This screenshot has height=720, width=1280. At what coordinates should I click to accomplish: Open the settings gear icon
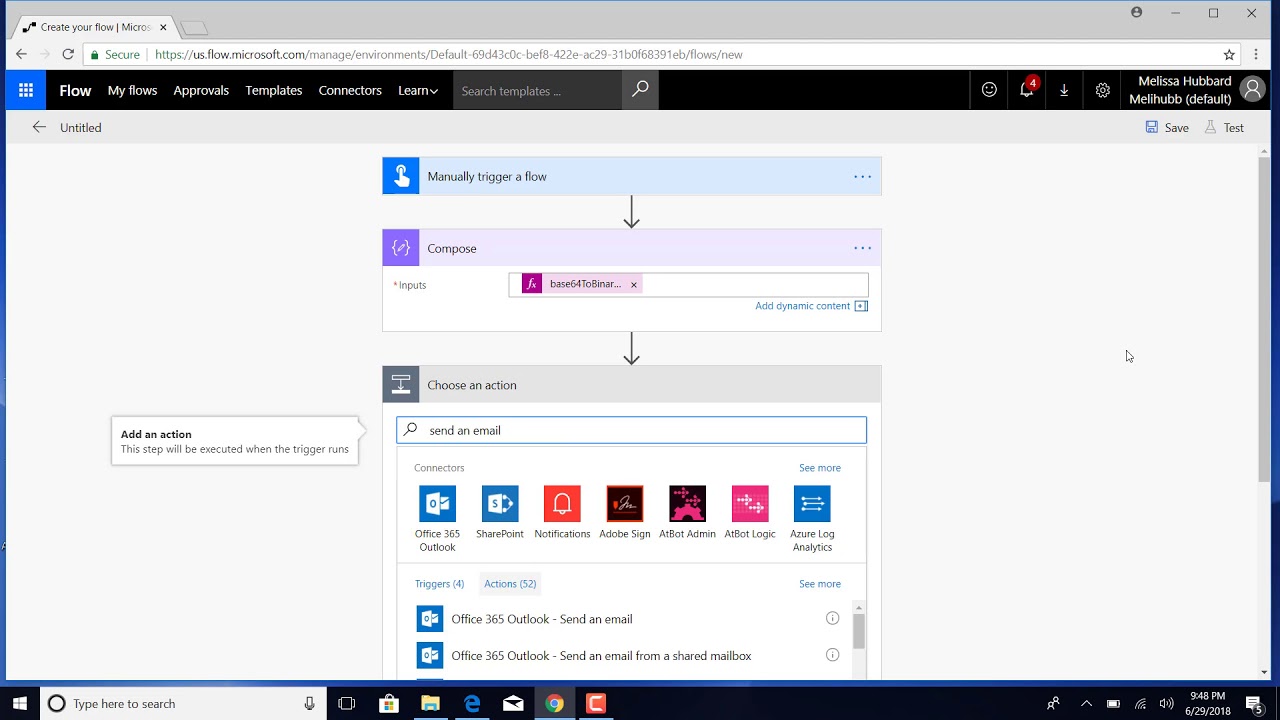pos(1102,90)
